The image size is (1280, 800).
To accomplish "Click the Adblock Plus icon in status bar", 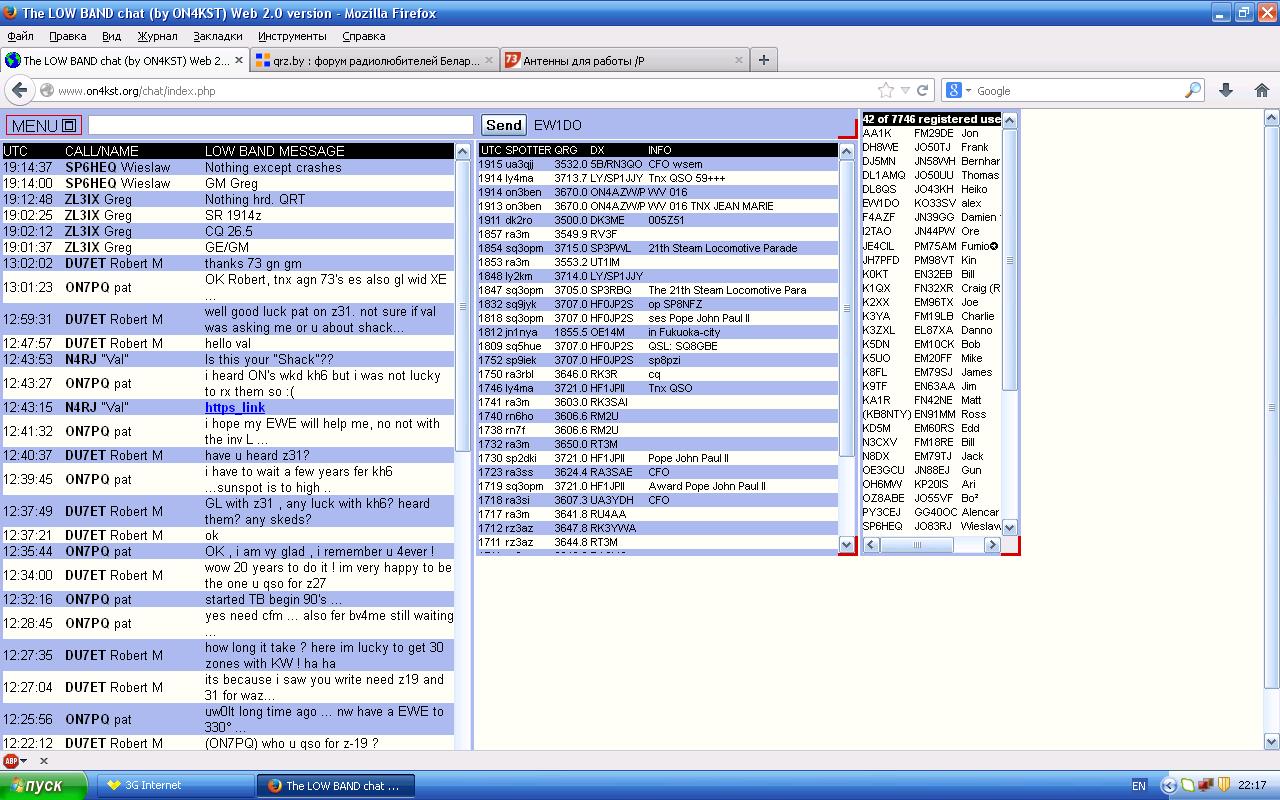I will (11, 761).
